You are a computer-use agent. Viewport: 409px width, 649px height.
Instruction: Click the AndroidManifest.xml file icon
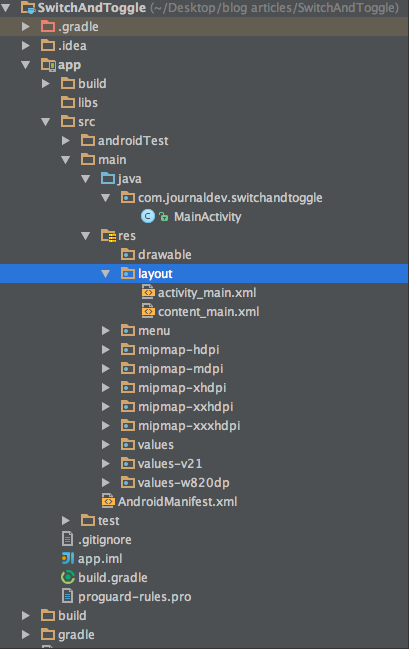108,501
